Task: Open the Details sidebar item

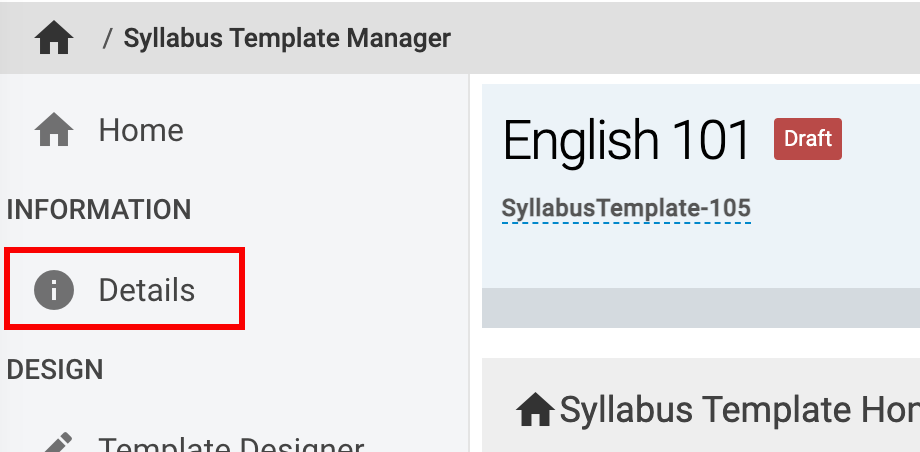Action: click(x=146, y=291)
